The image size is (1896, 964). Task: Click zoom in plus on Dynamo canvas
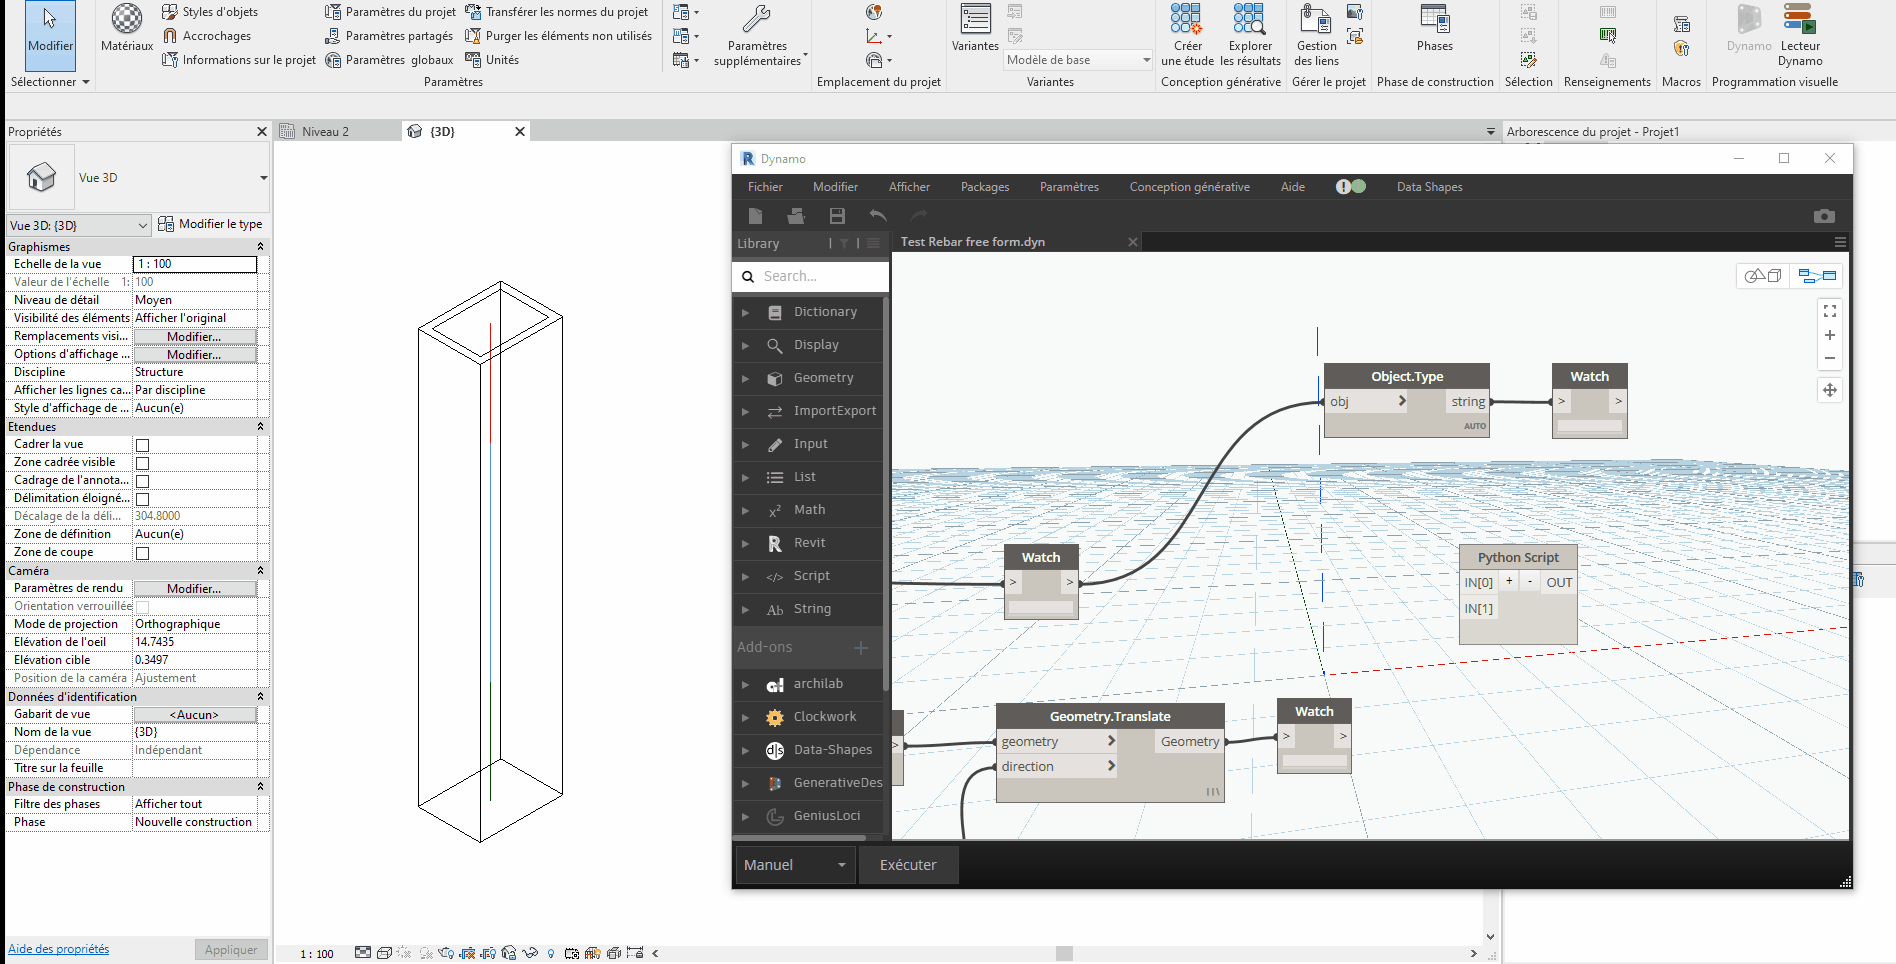point(1830,335)
